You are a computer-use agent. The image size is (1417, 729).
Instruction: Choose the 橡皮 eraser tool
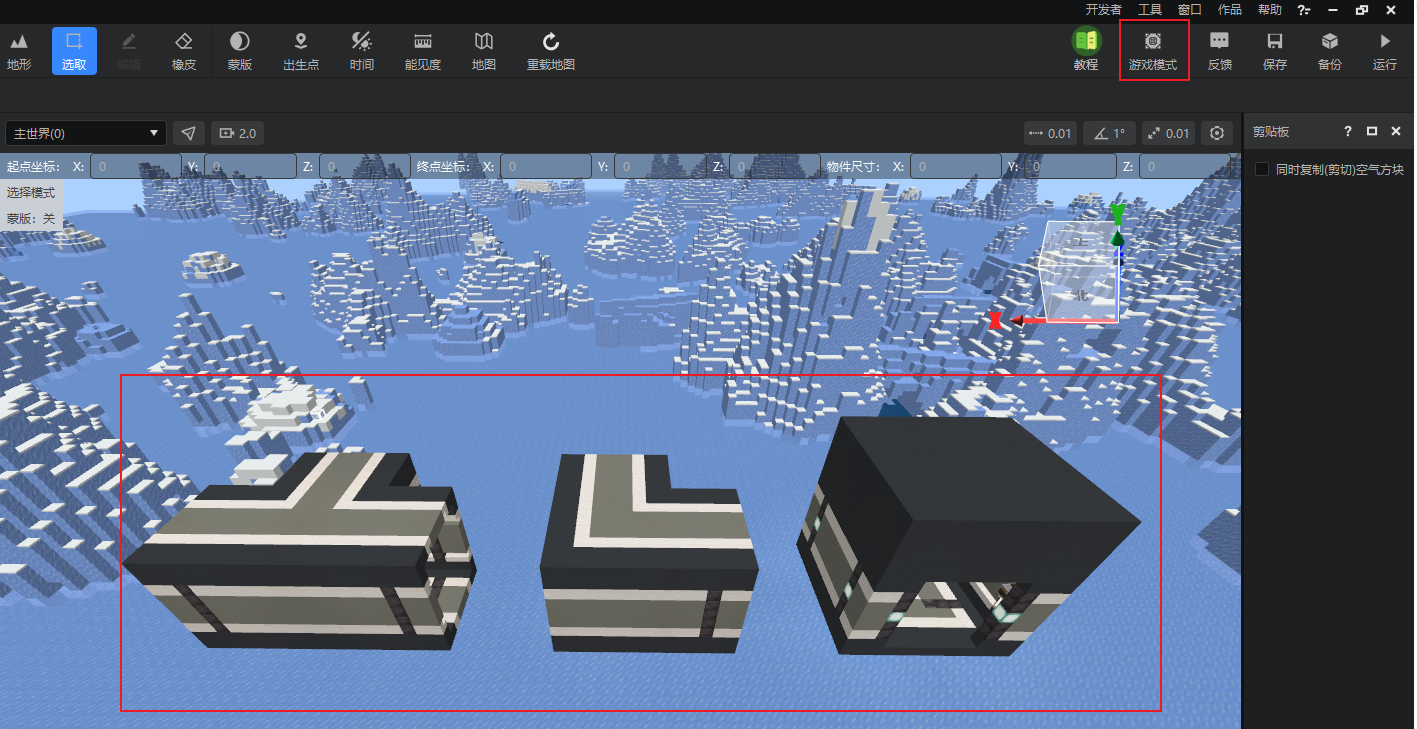184,51
